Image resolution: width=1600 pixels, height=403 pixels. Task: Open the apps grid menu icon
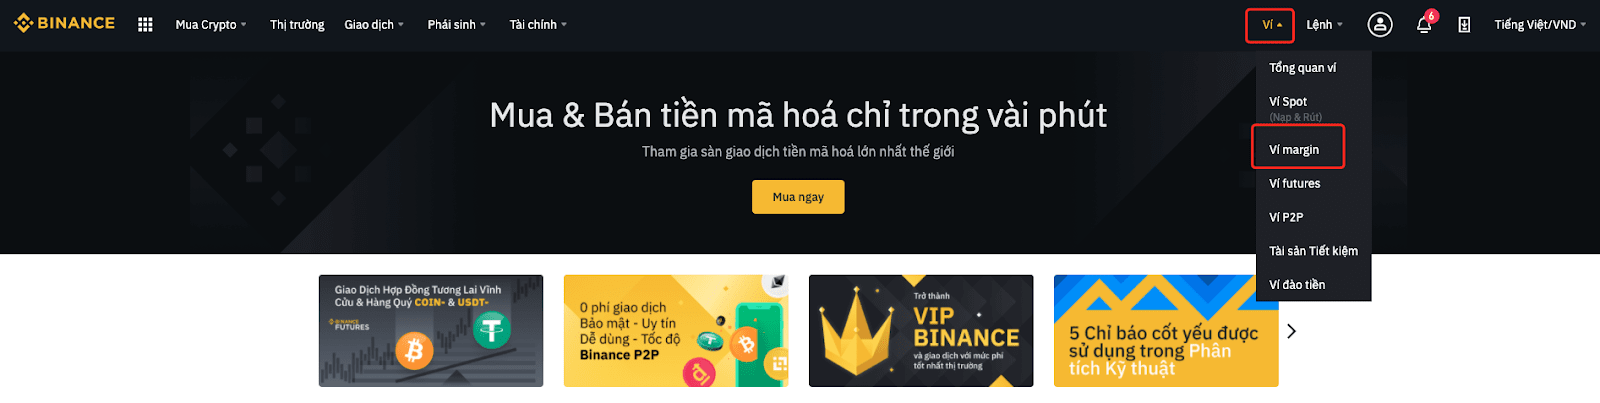(145, 24)
